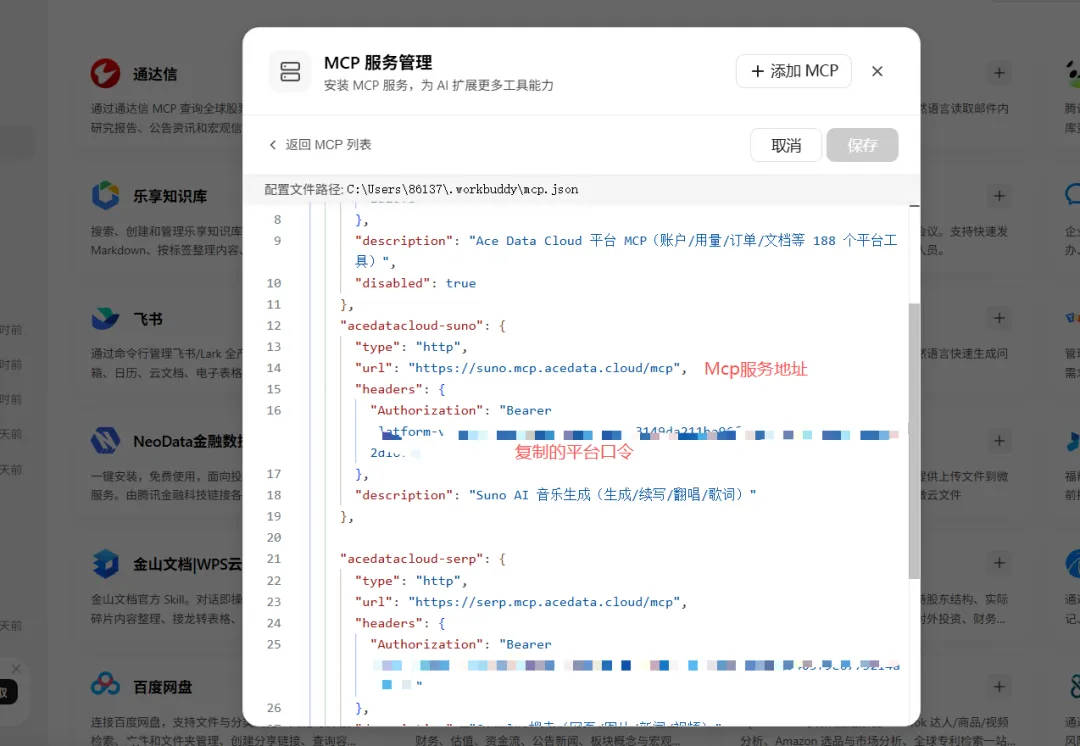Click the 保存 button
The width and height of the screenshot is (1080, 746).
[x=862, y=145]
